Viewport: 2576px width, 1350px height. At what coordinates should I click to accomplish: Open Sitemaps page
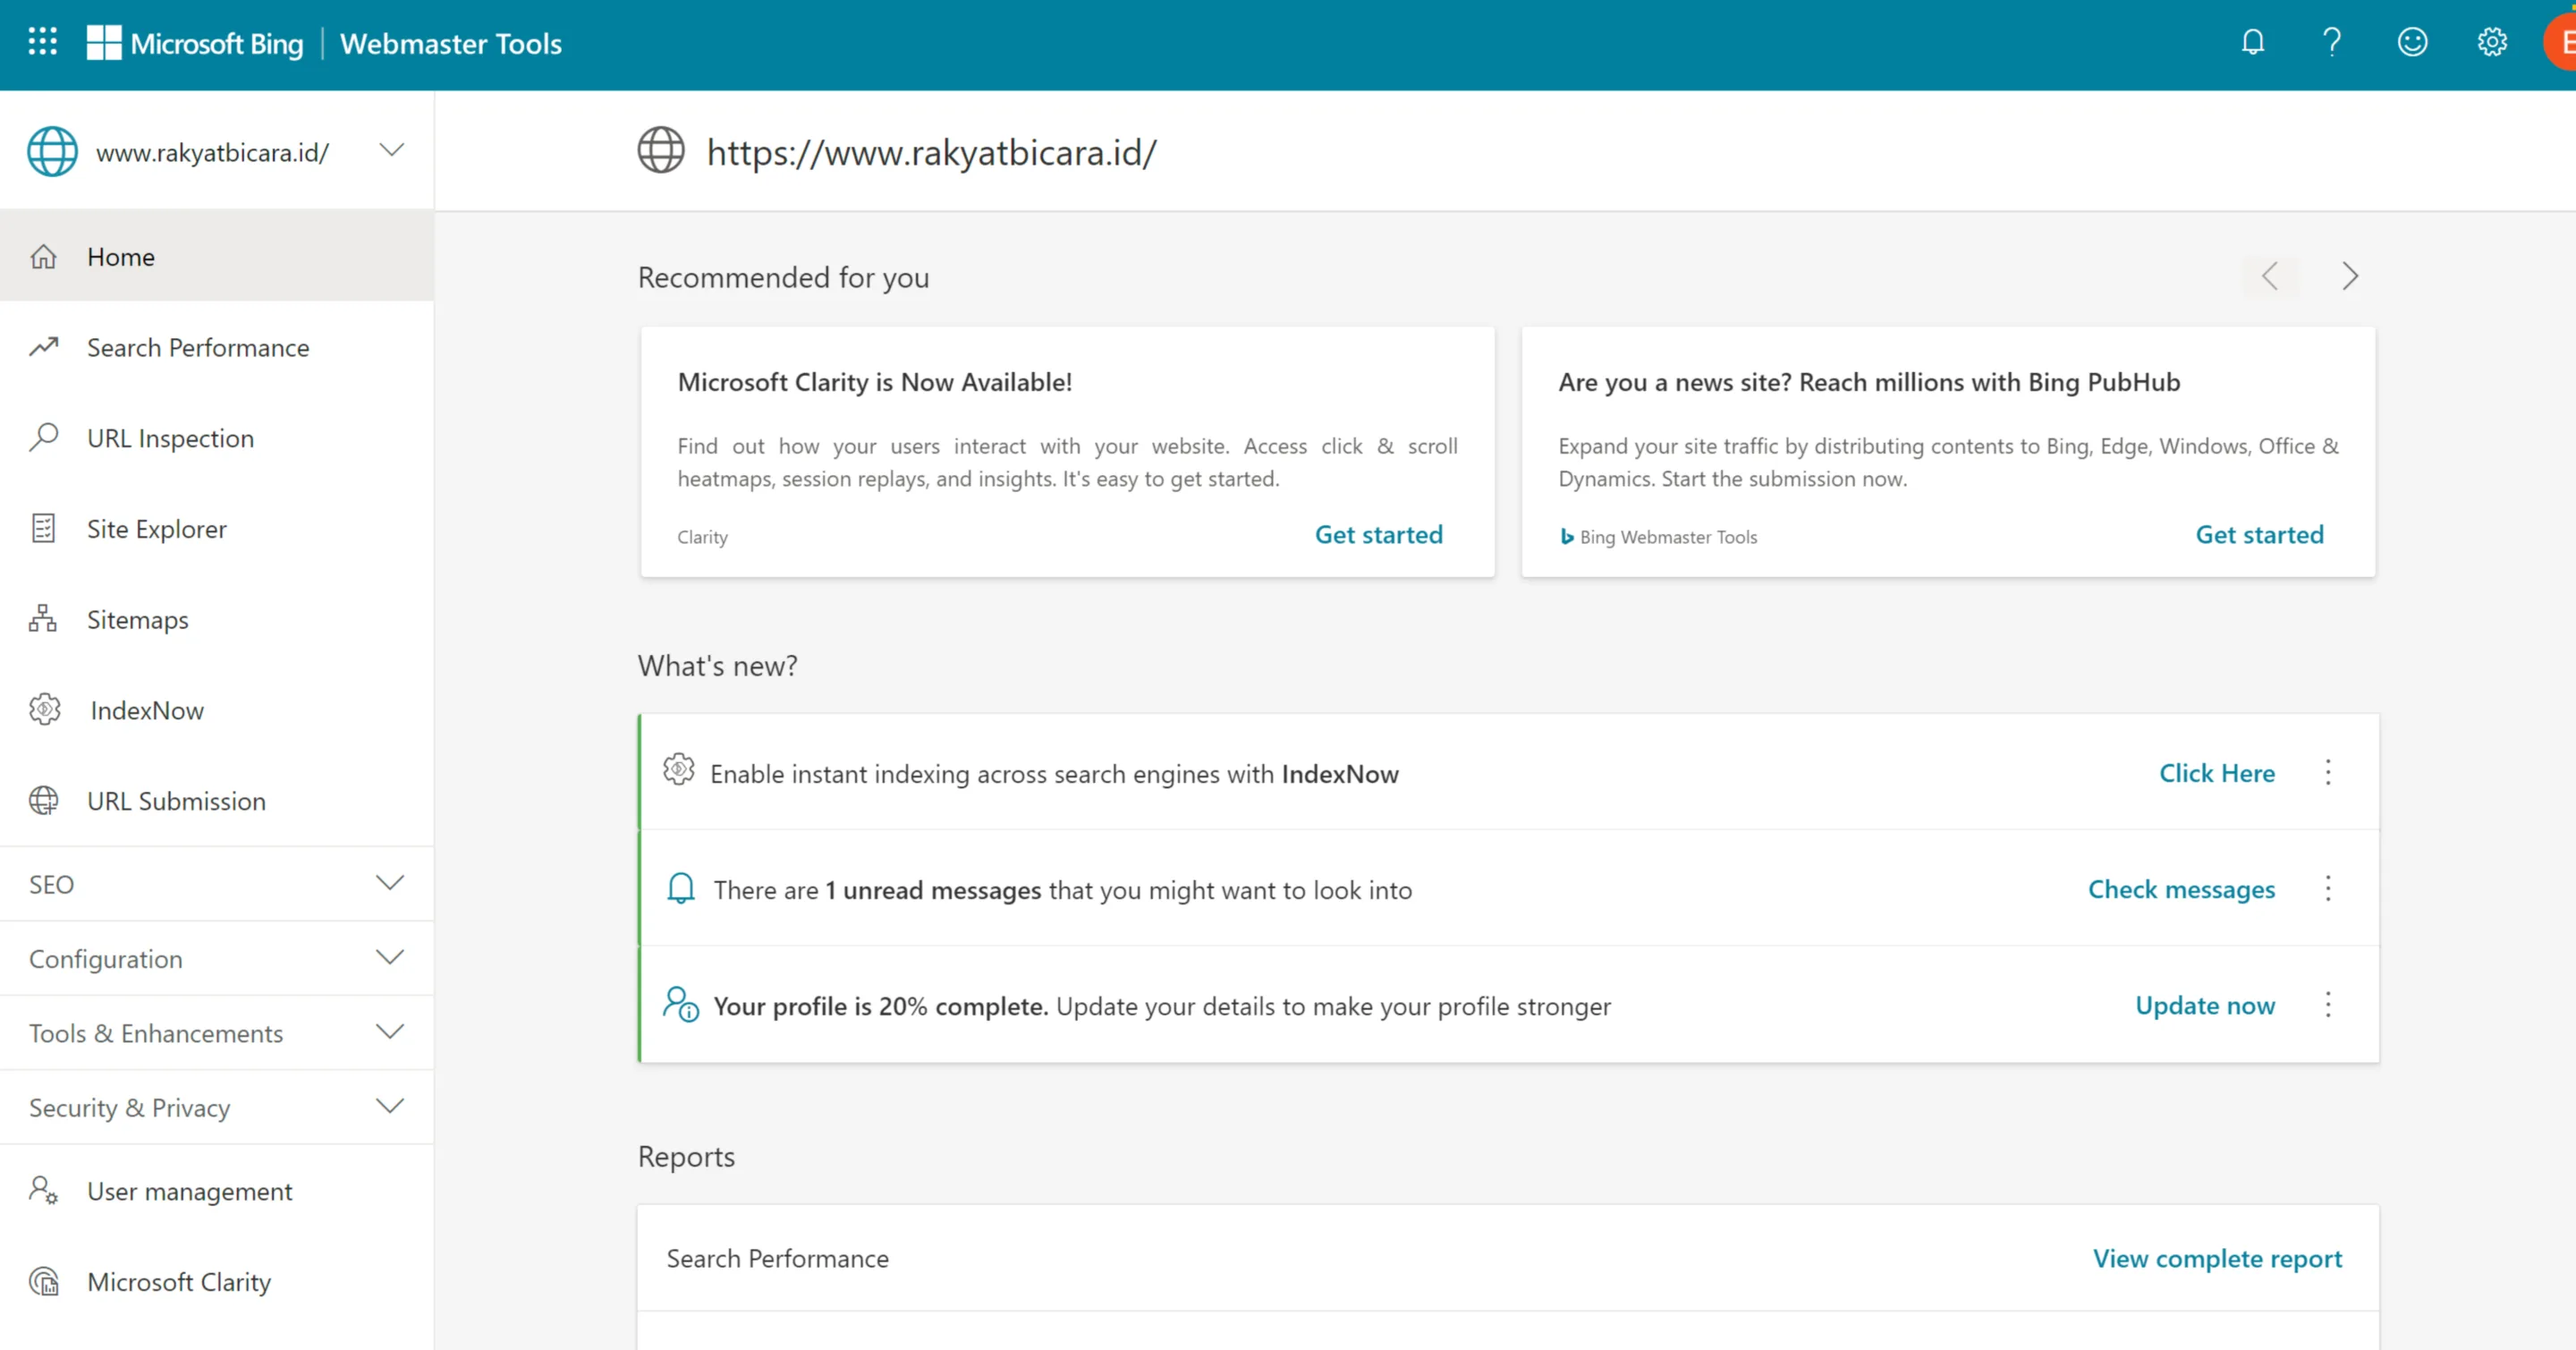(x=217, y=619)
